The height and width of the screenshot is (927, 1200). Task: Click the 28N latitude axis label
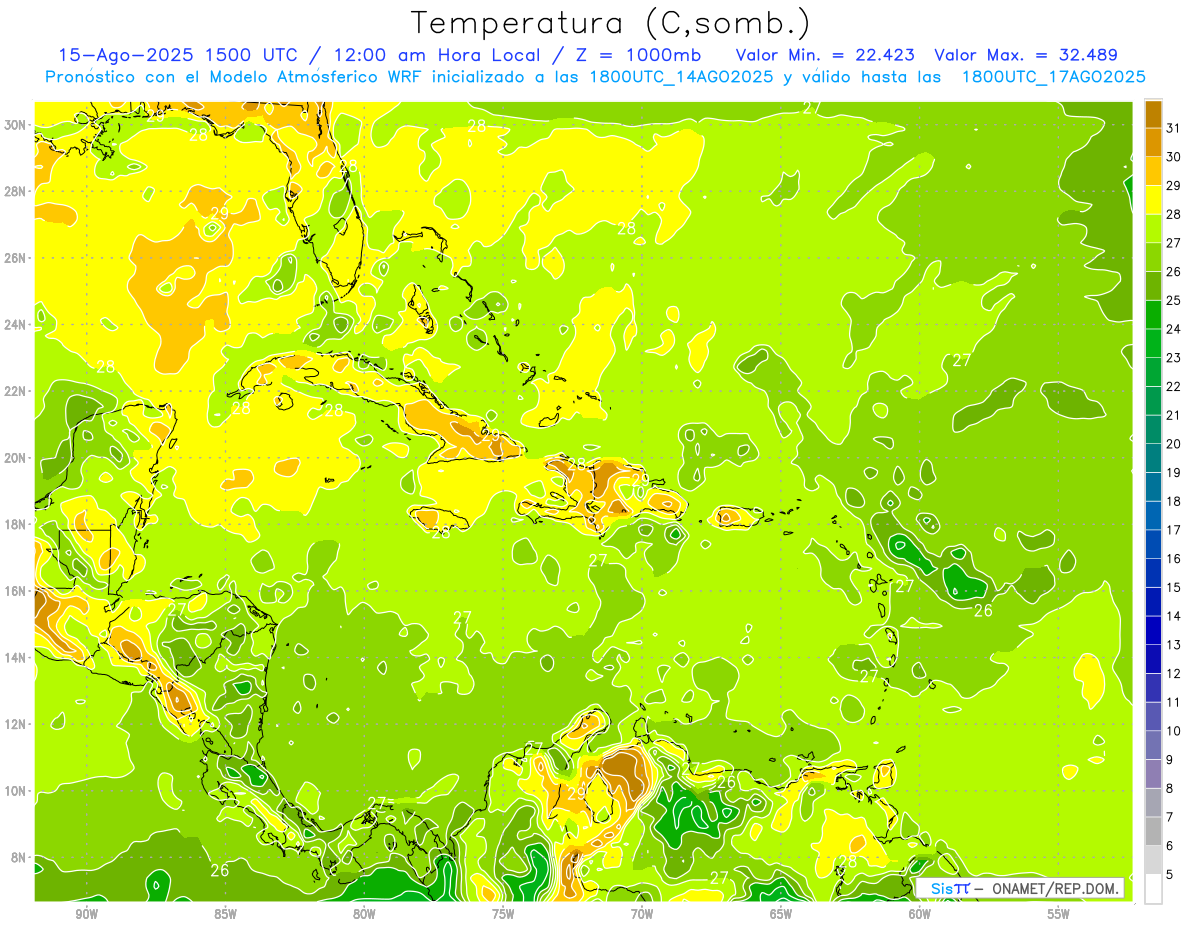click(x=16, y=191)
